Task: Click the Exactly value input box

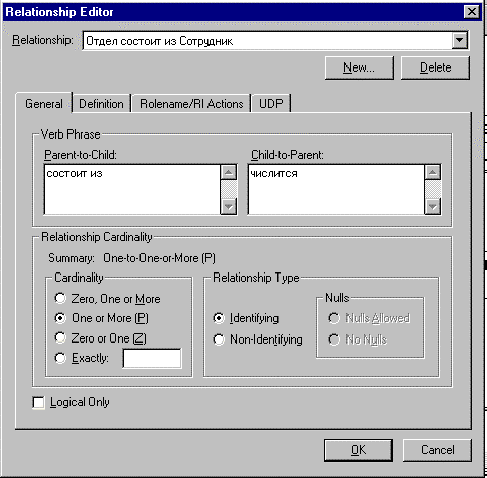Action: 152,359
